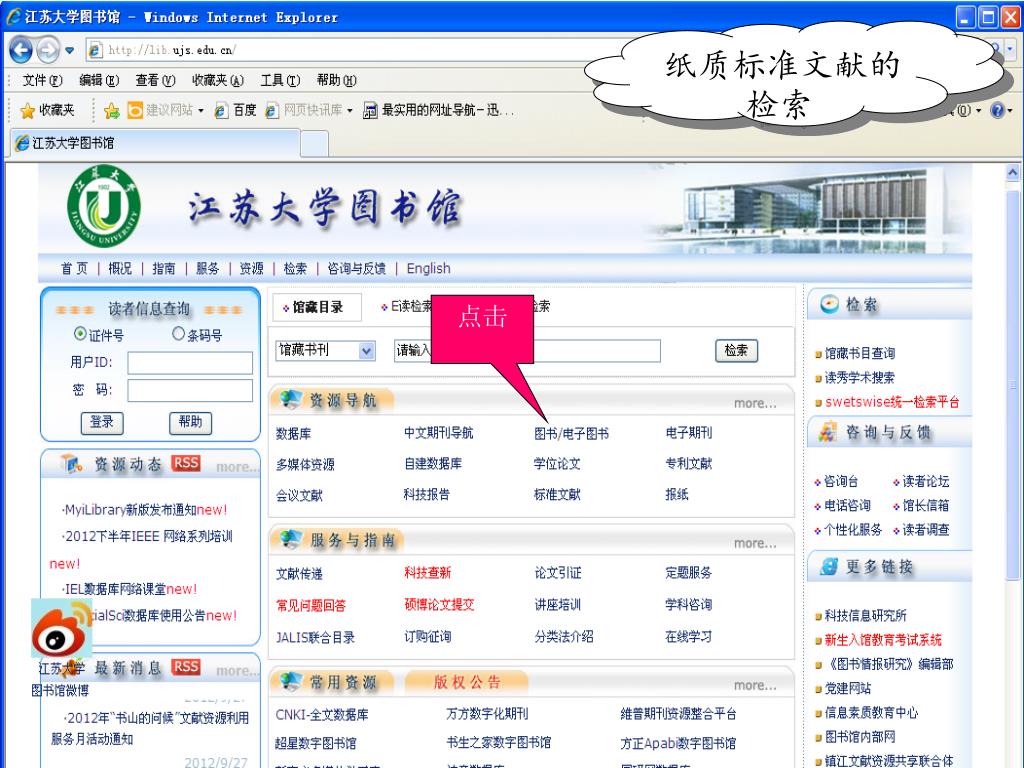Open the red 科技查新 link
The height and width of the screenshot is (768, 1024).
pyautogui.click(x=428, y=573)
